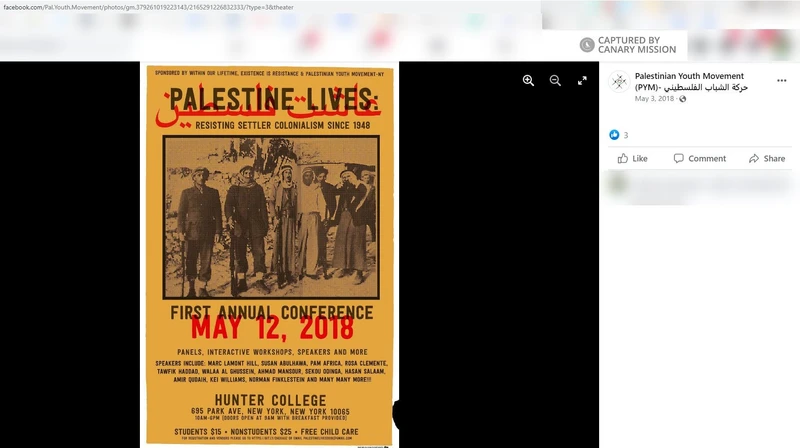The width and height of the screenshot is (800, 448).
Task: View the 3 reactions count
Action: coord(626,135)
